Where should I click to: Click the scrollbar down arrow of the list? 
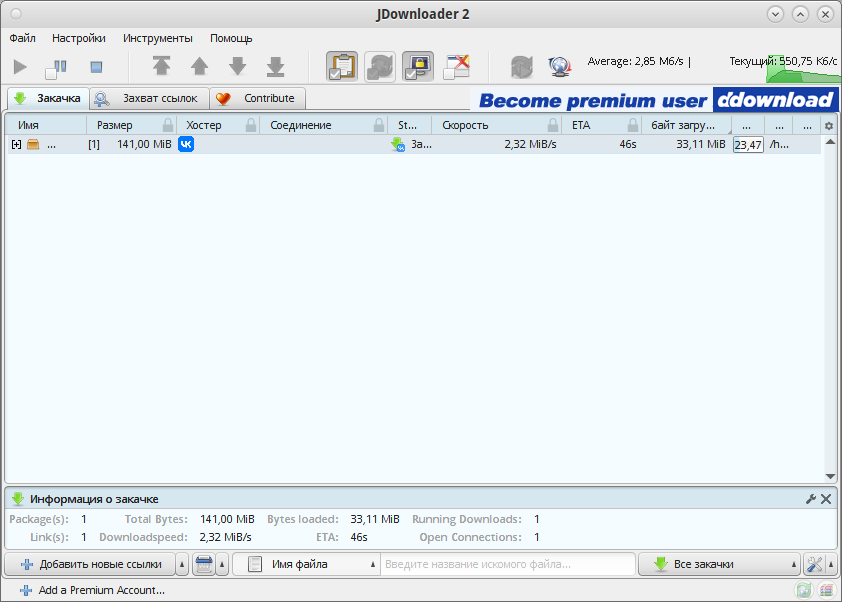(830, 476)
